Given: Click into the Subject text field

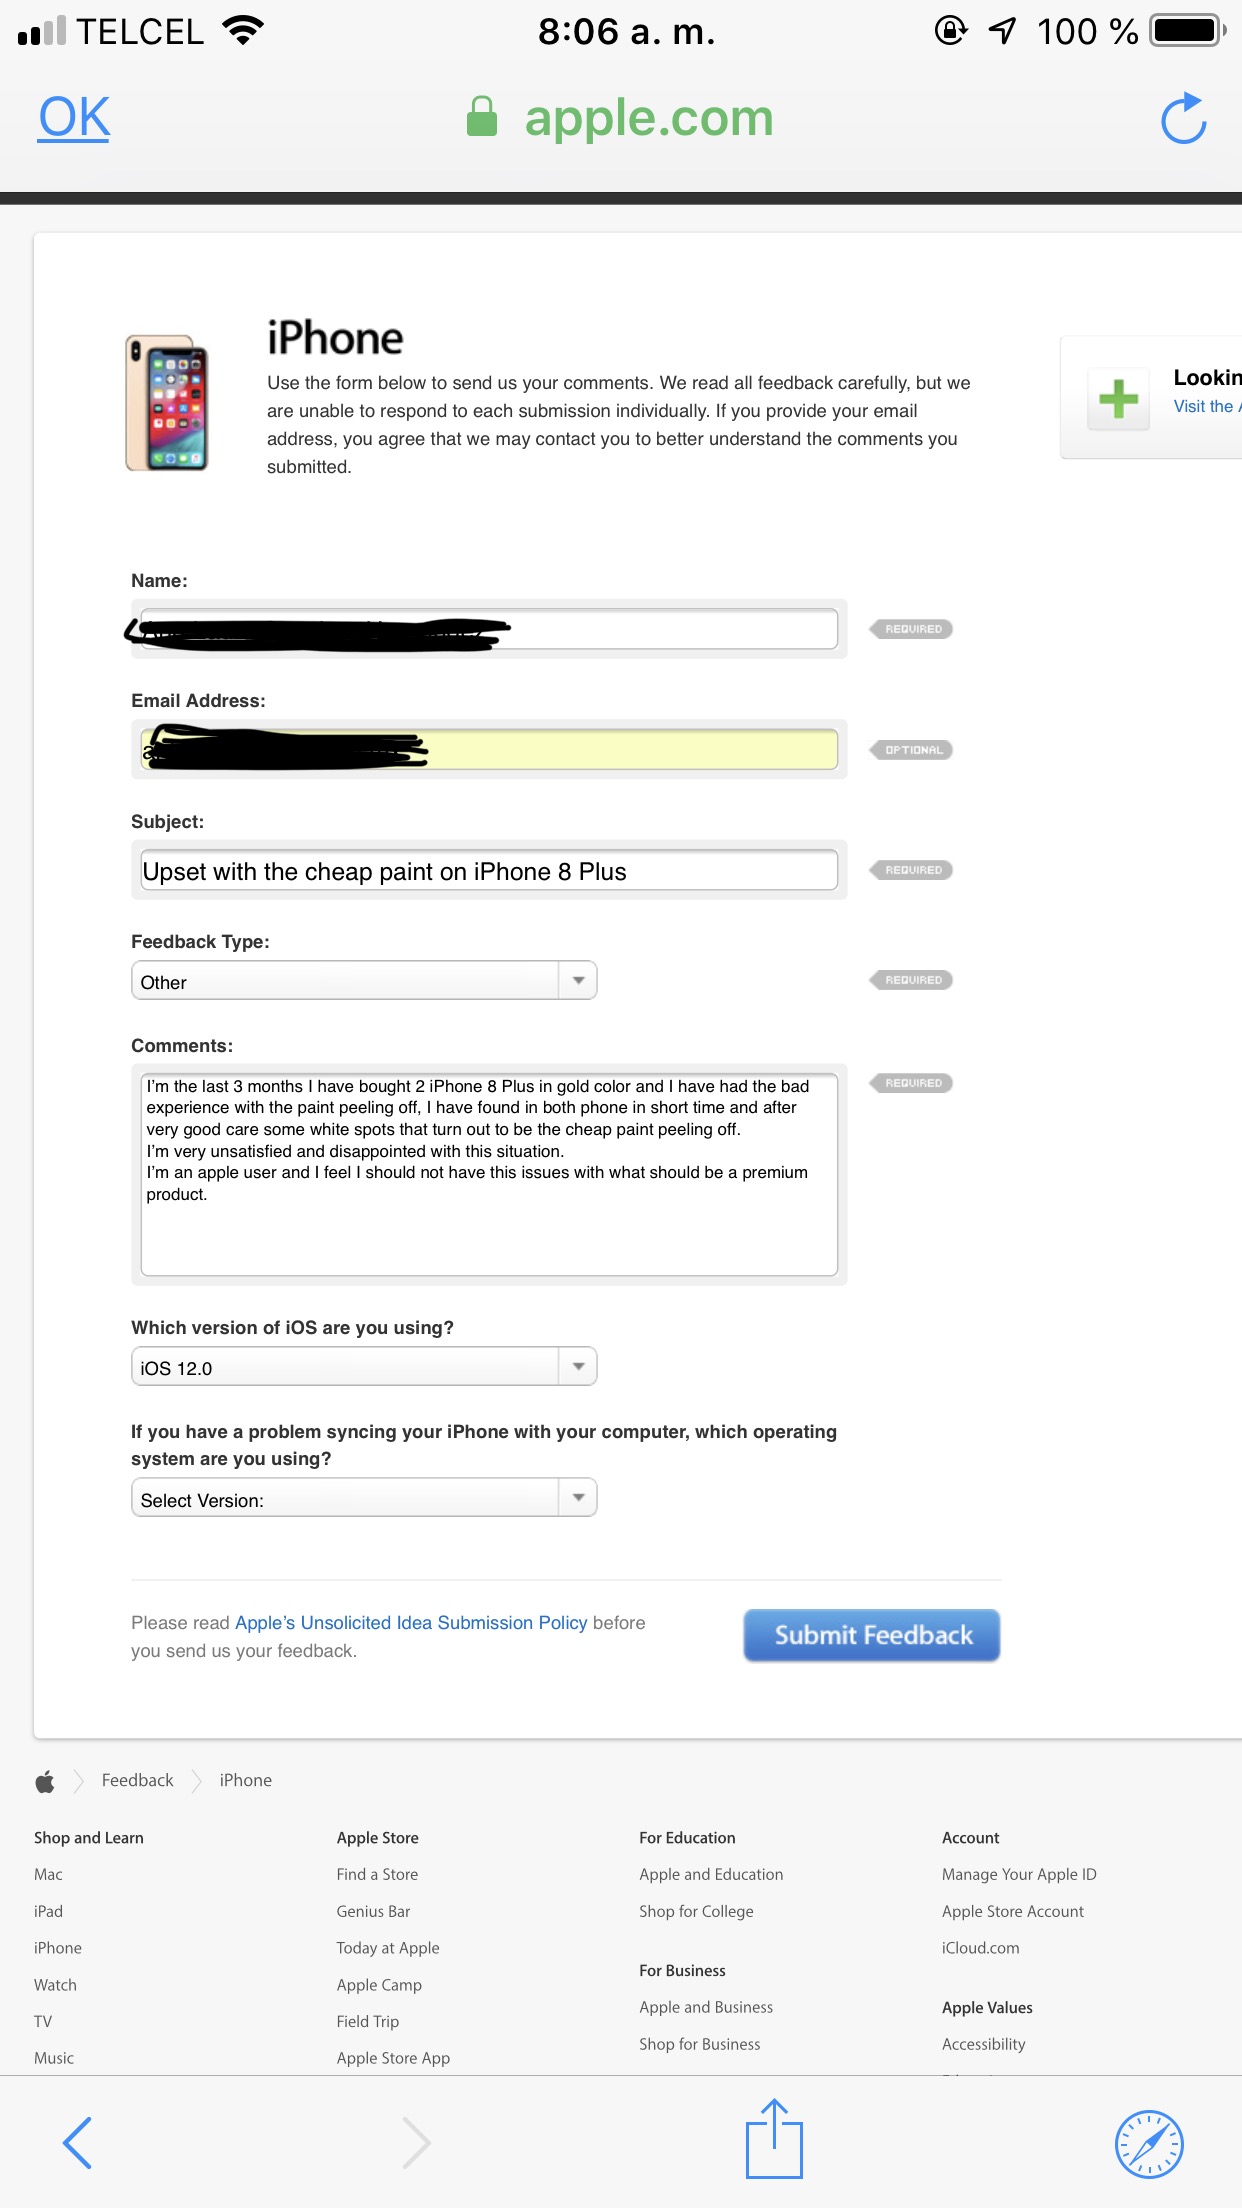Looking at the screenshot, I should coord(489,871).
